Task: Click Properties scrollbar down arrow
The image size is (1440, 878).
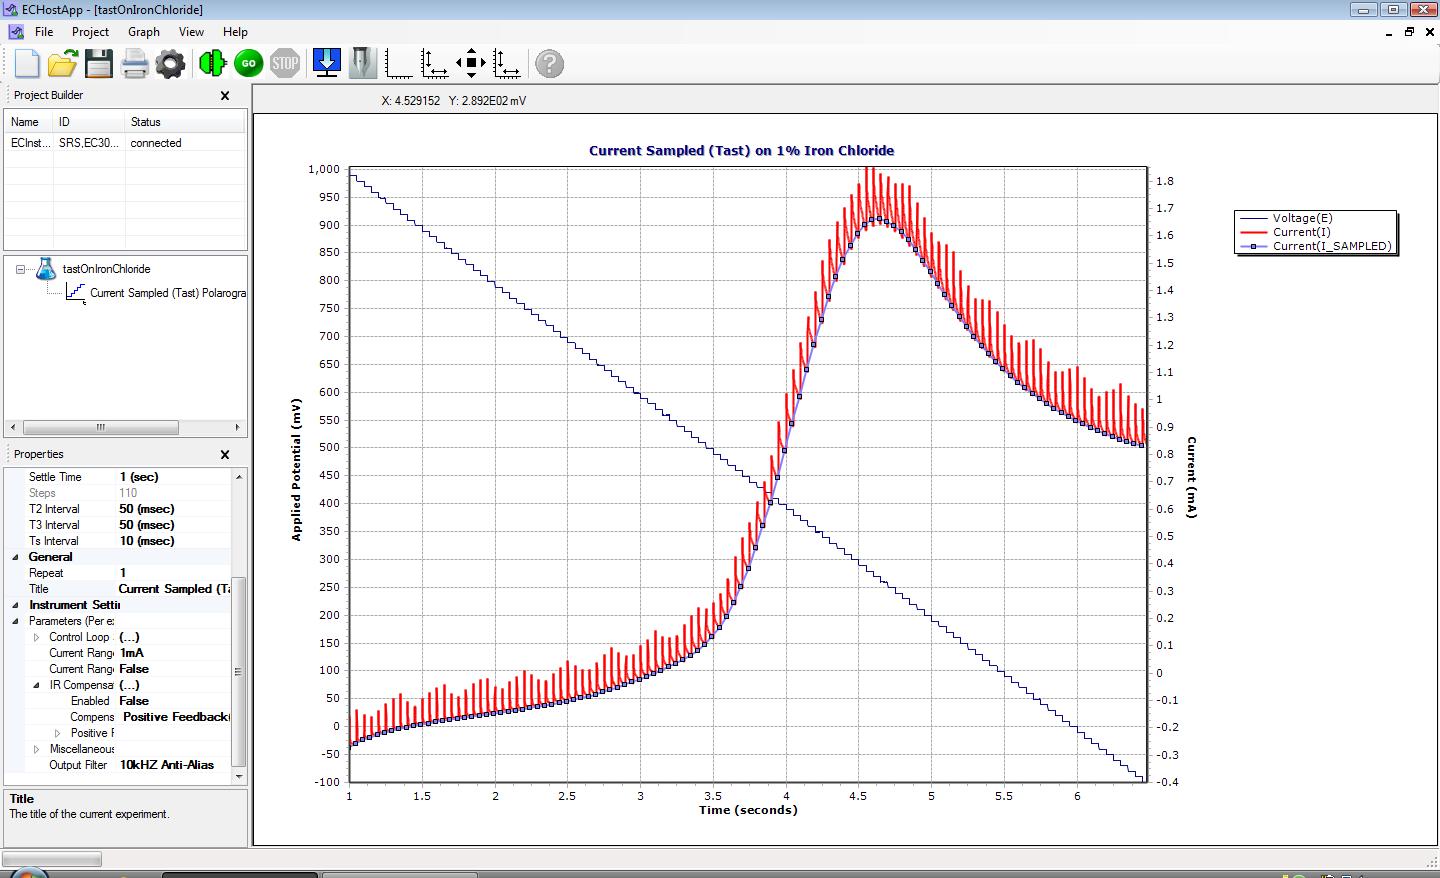Action: pos(238,777)
